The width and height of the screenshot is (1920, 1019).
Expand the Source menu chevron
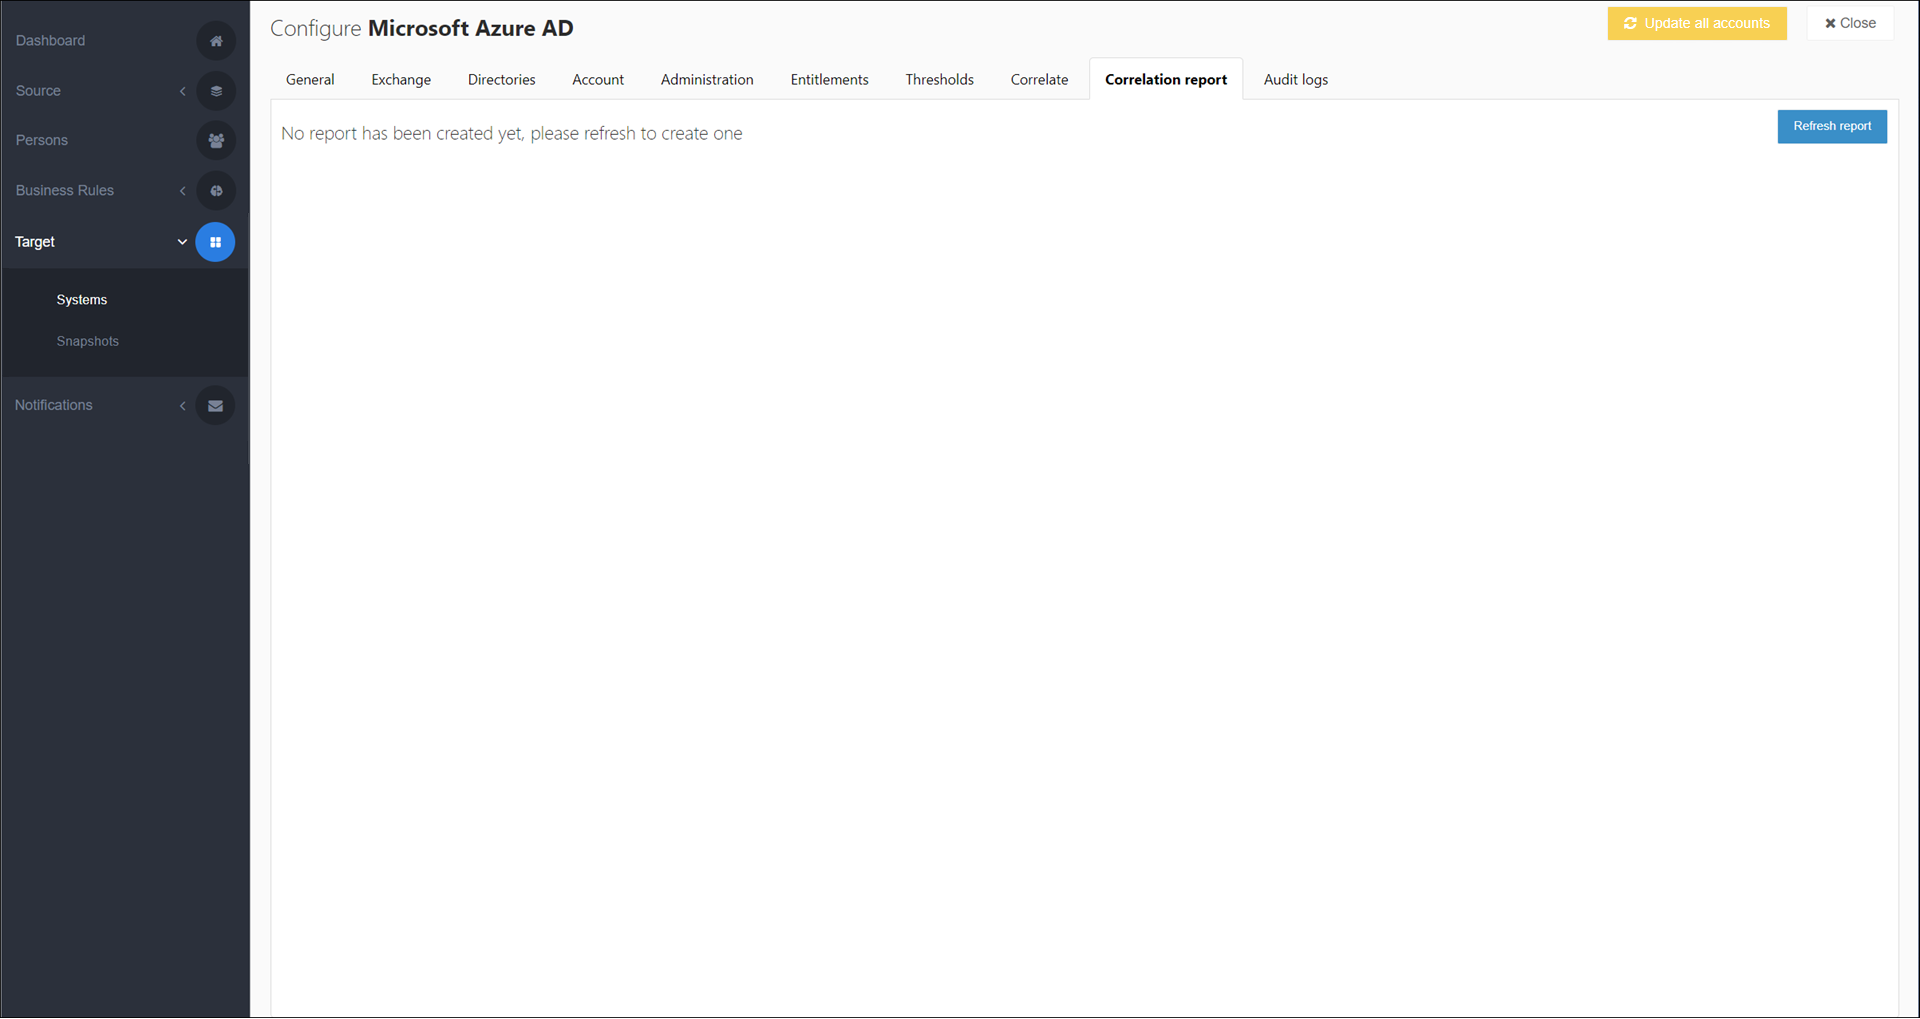(x=182, y=91)
